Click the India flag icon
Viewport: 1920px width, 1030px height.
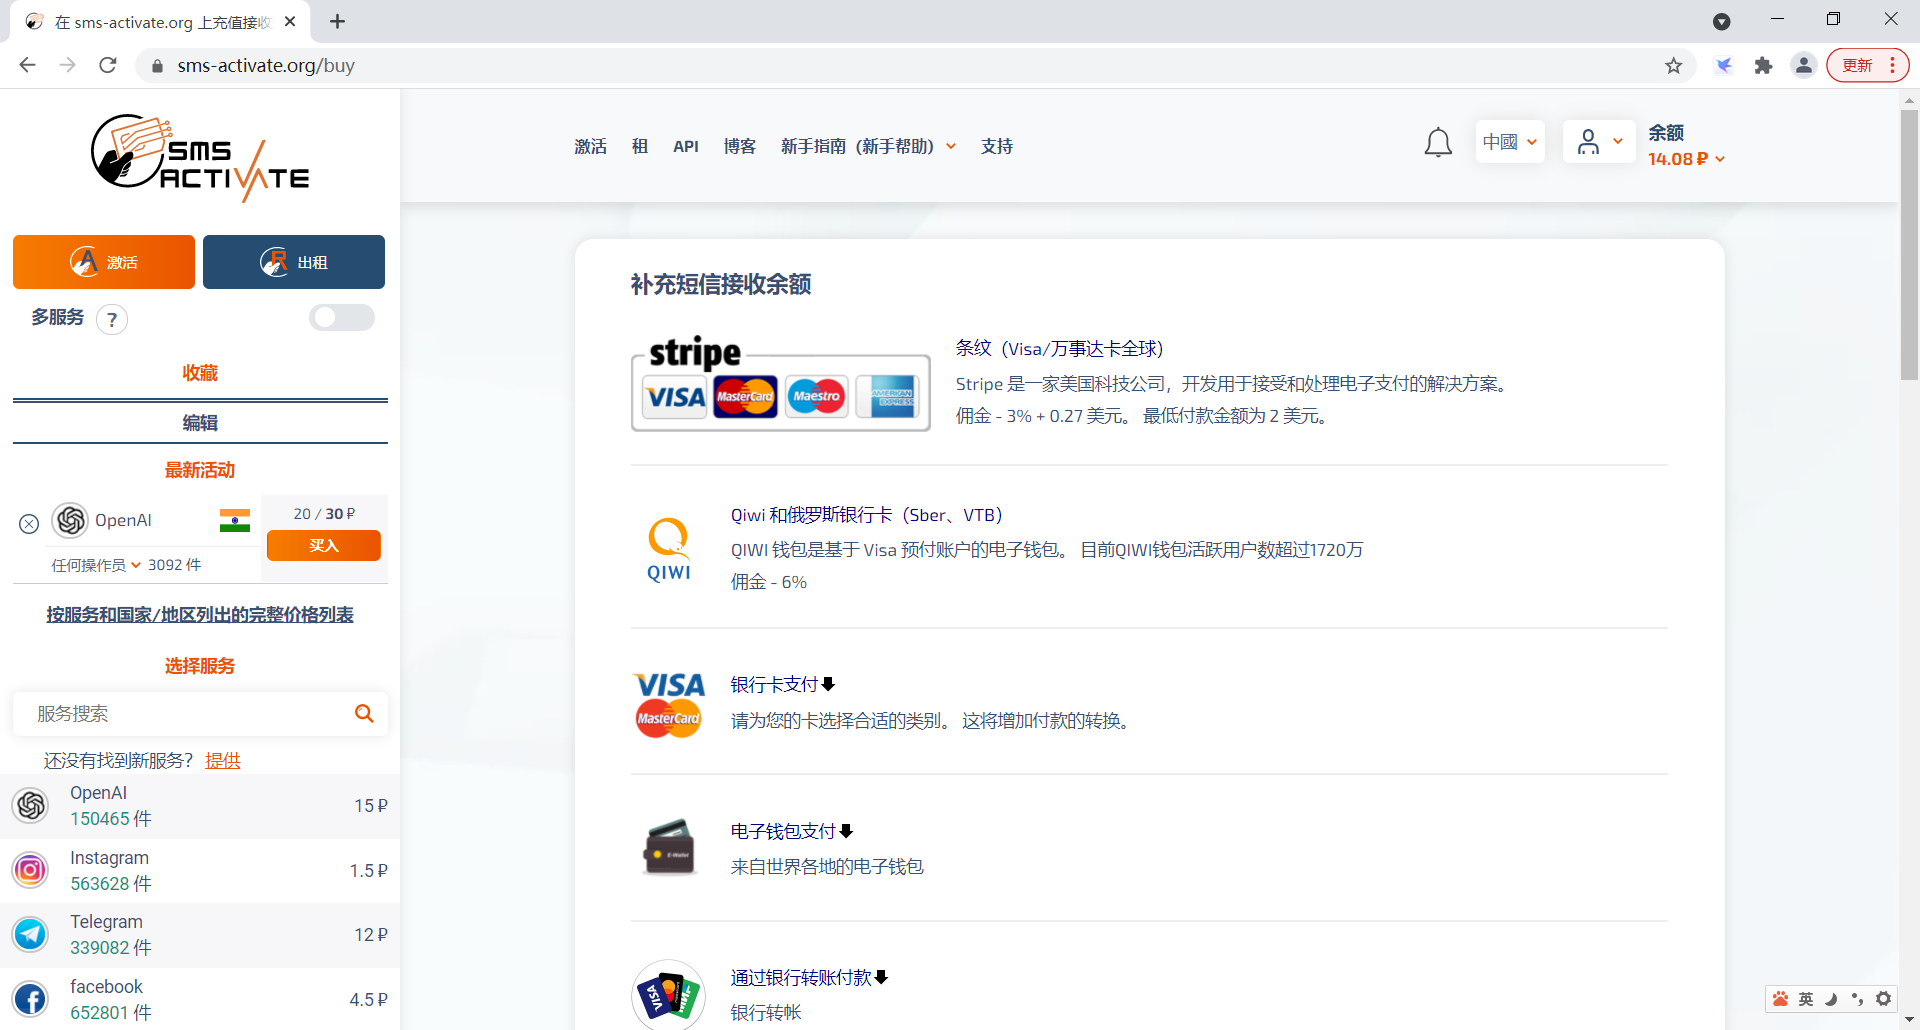point(235,520)
